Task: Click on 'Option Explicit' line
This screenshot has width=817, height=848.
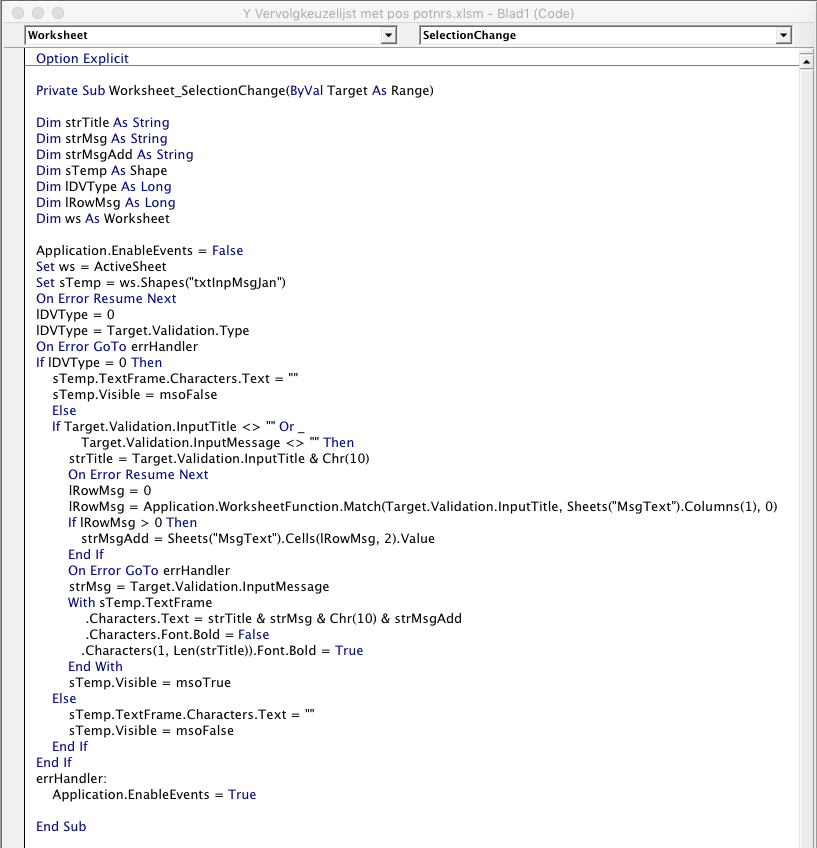Action: (x=82, y=58)
